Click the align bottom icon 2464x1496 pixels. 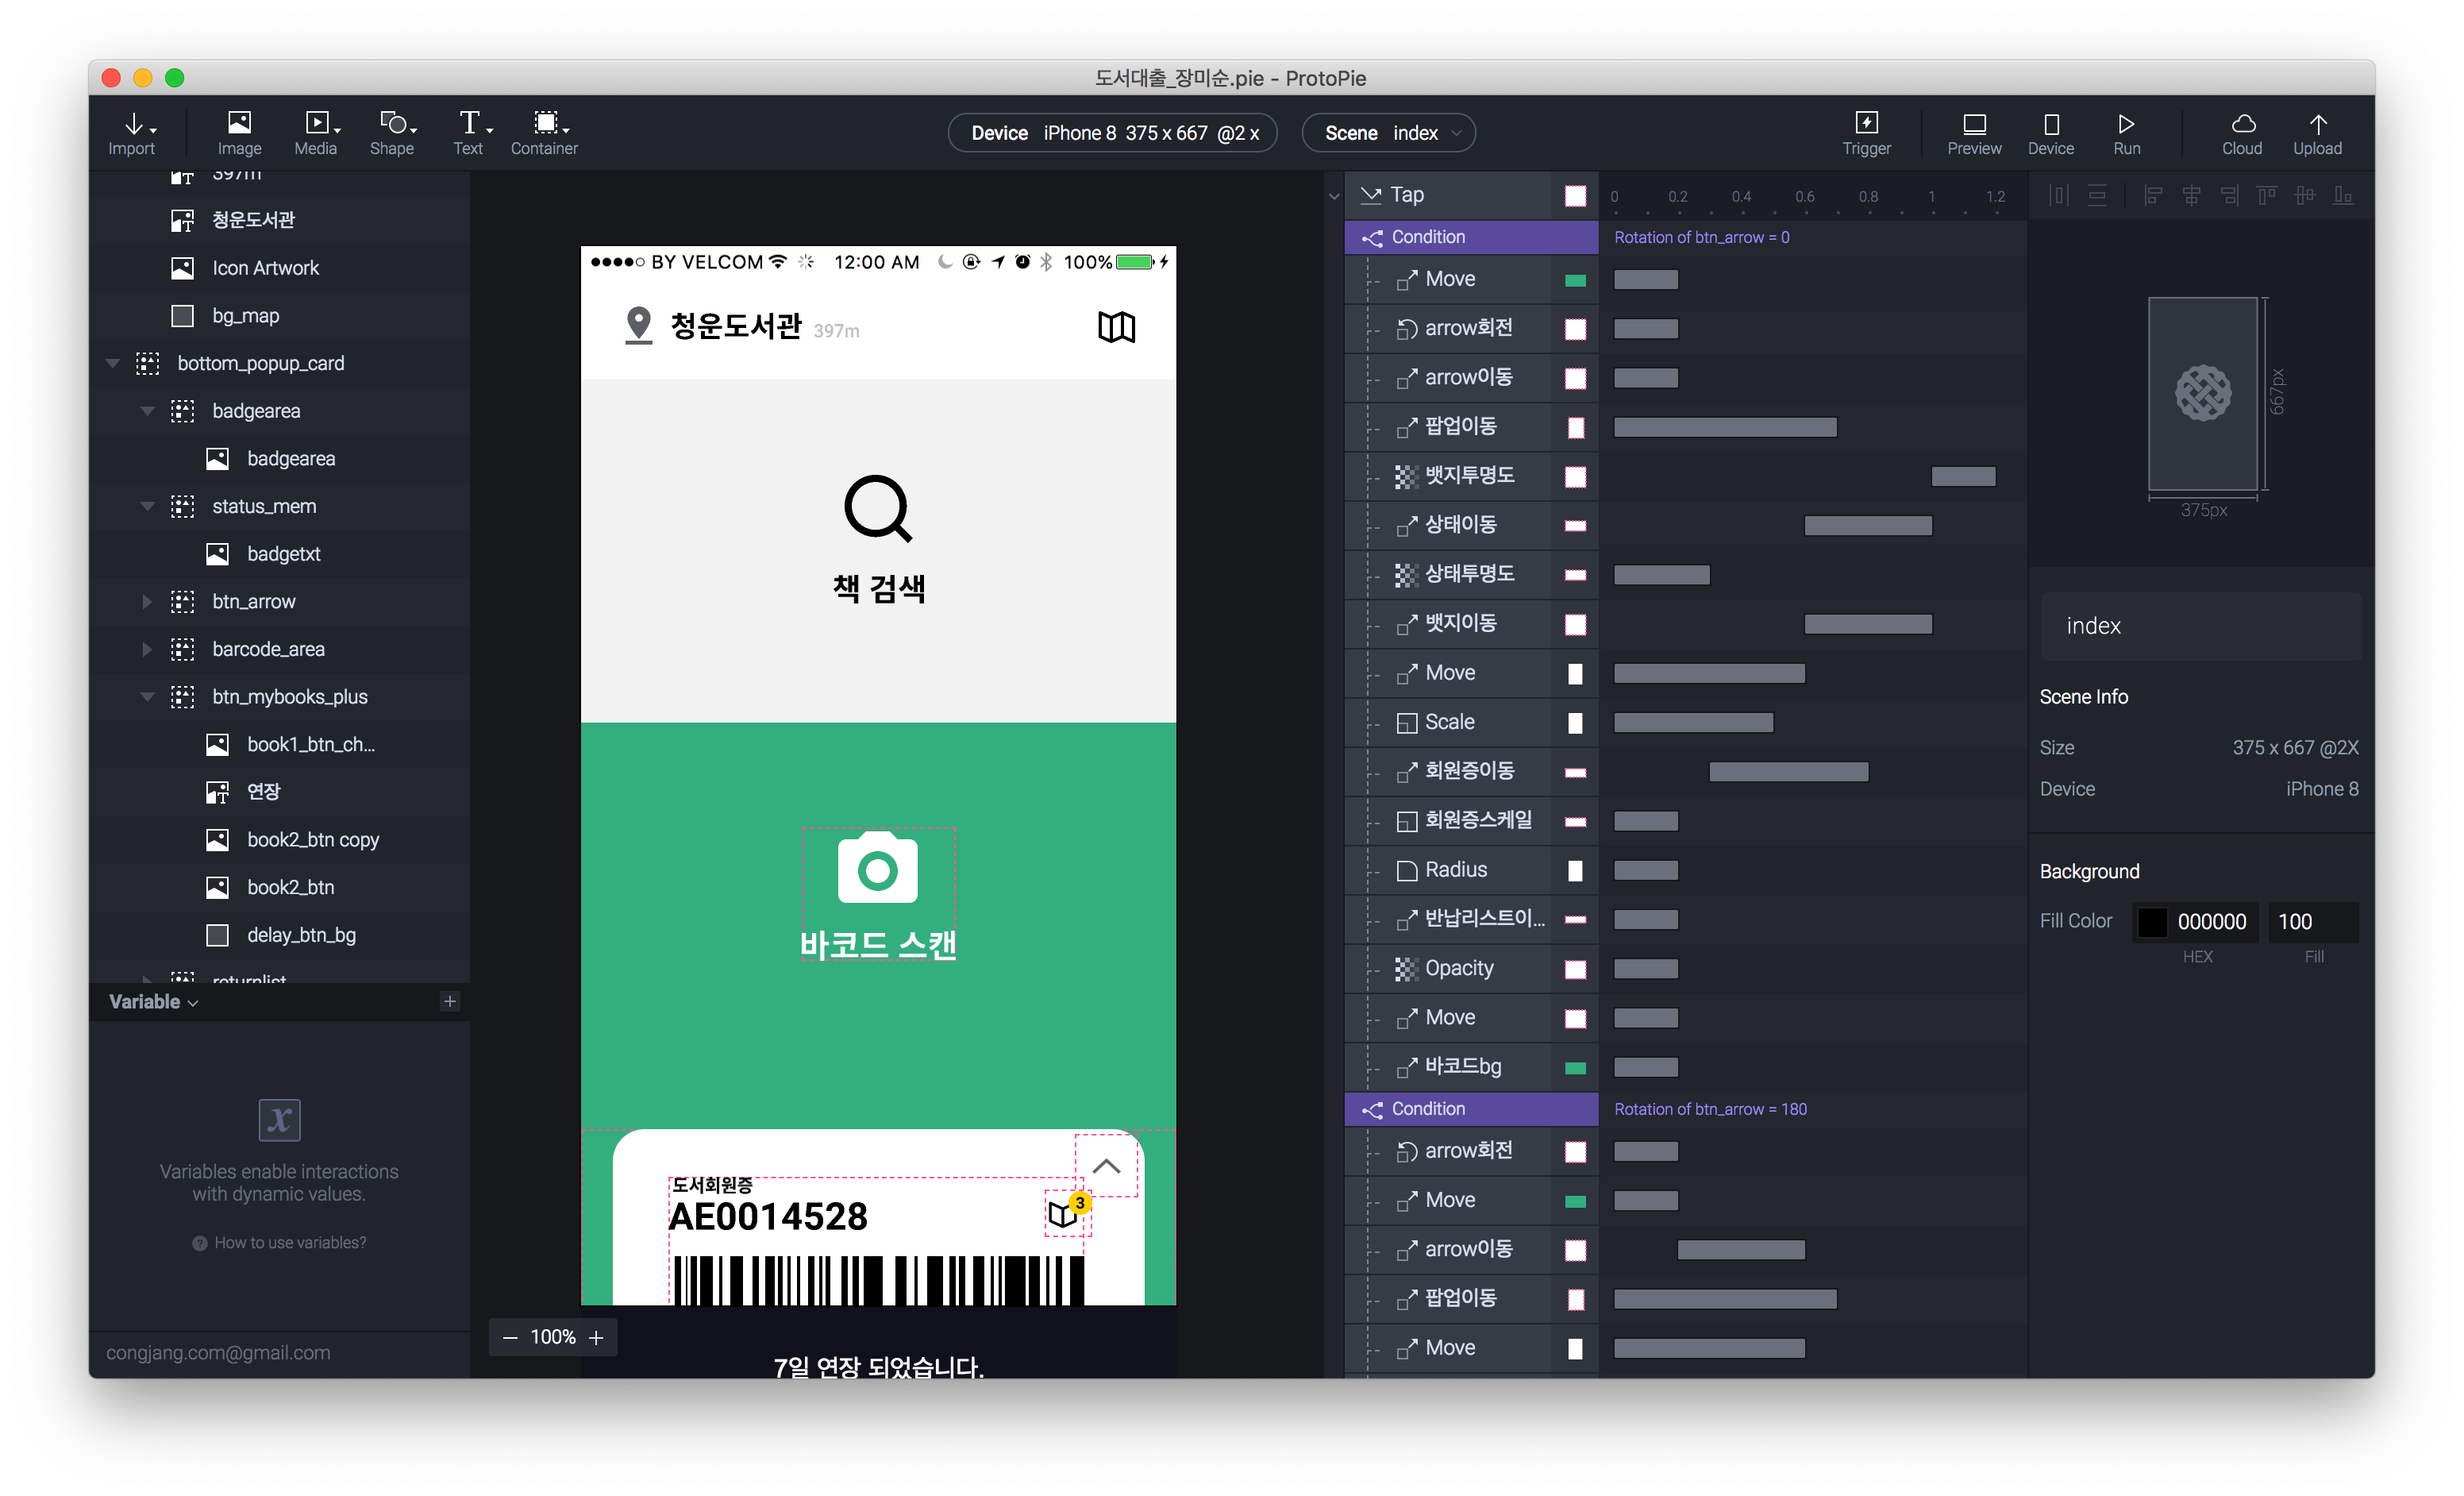2343,196
